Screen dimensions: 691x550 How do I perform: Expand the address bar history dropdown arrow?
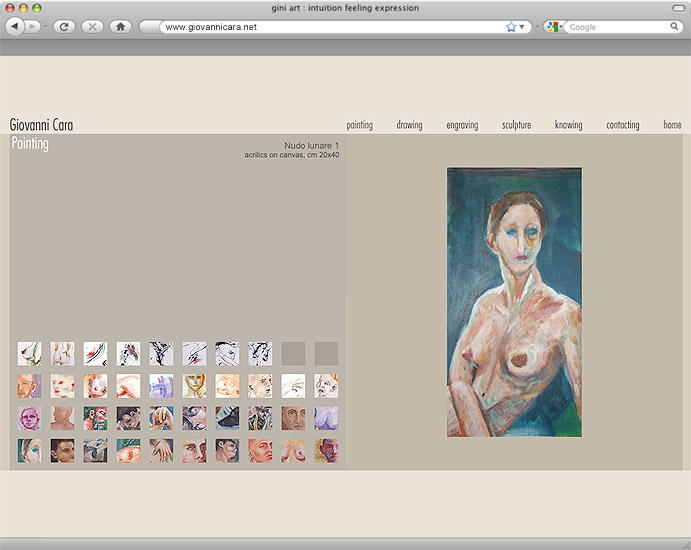pos(522,27)
